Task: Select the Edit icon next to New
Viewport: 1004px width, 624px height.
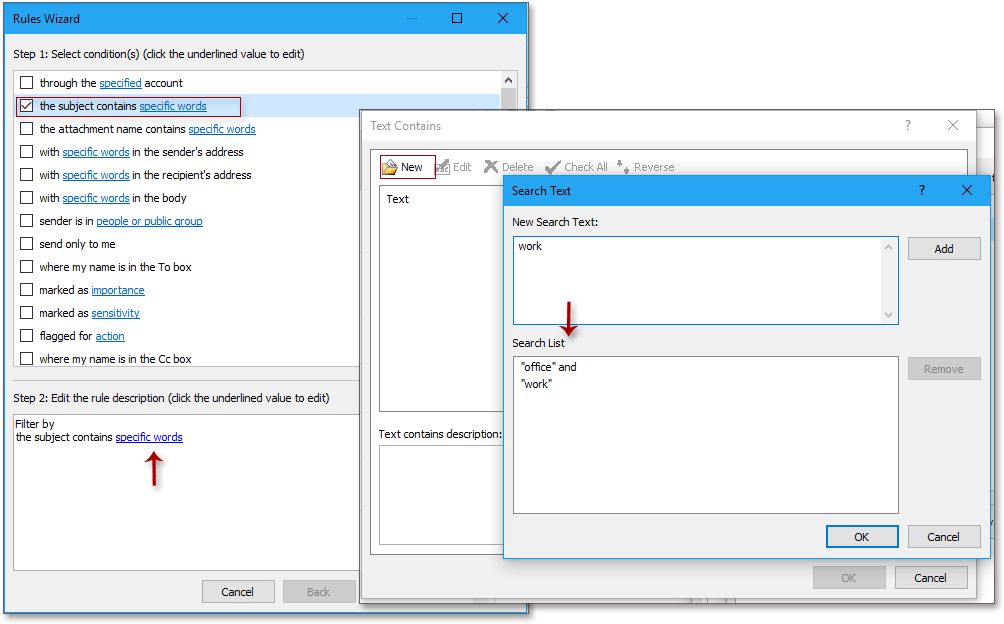Action: 443,166
